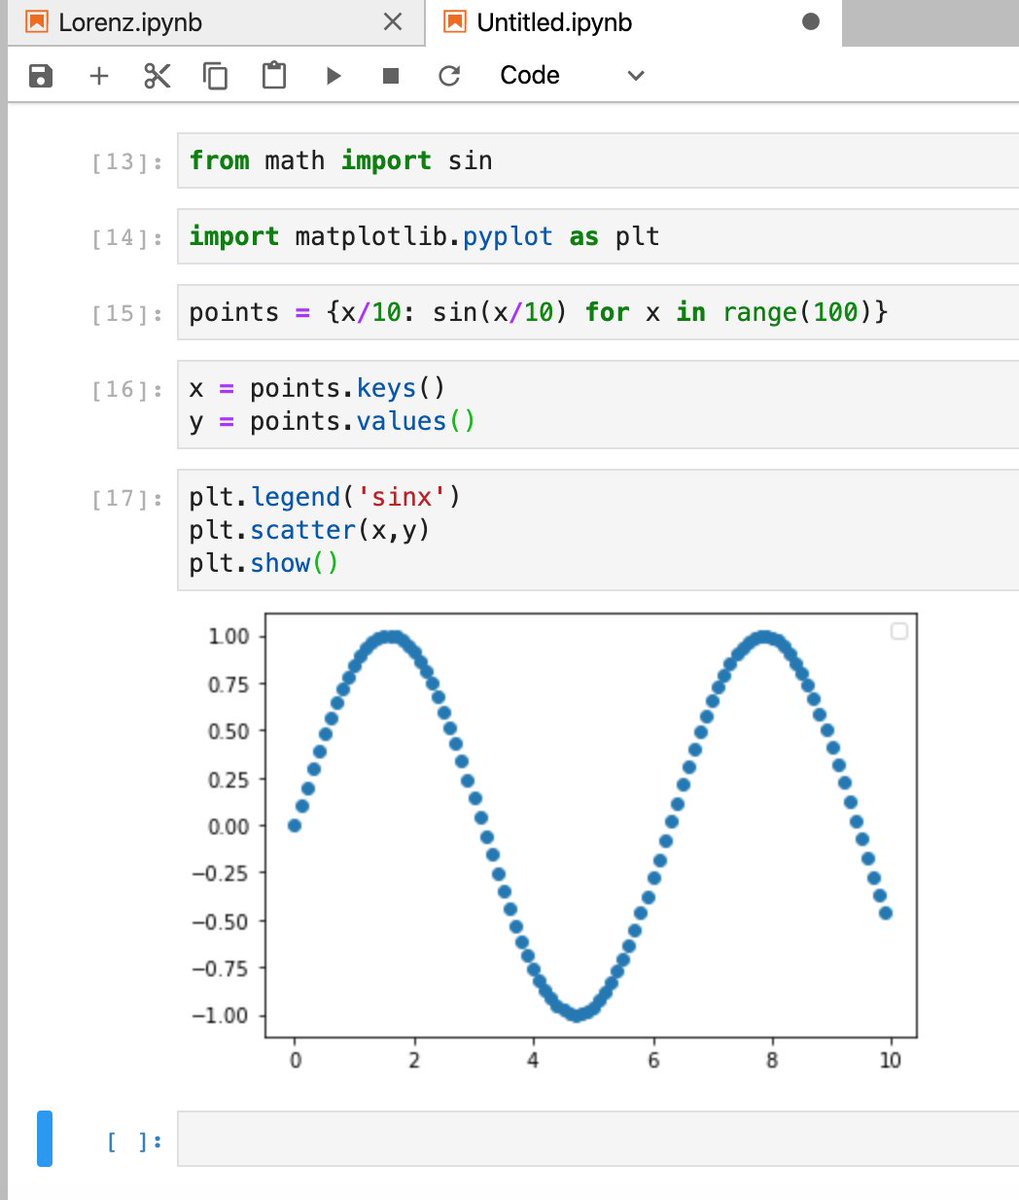Click unsaved dot on Untitled.ipynb tab

tap(811, 21)
